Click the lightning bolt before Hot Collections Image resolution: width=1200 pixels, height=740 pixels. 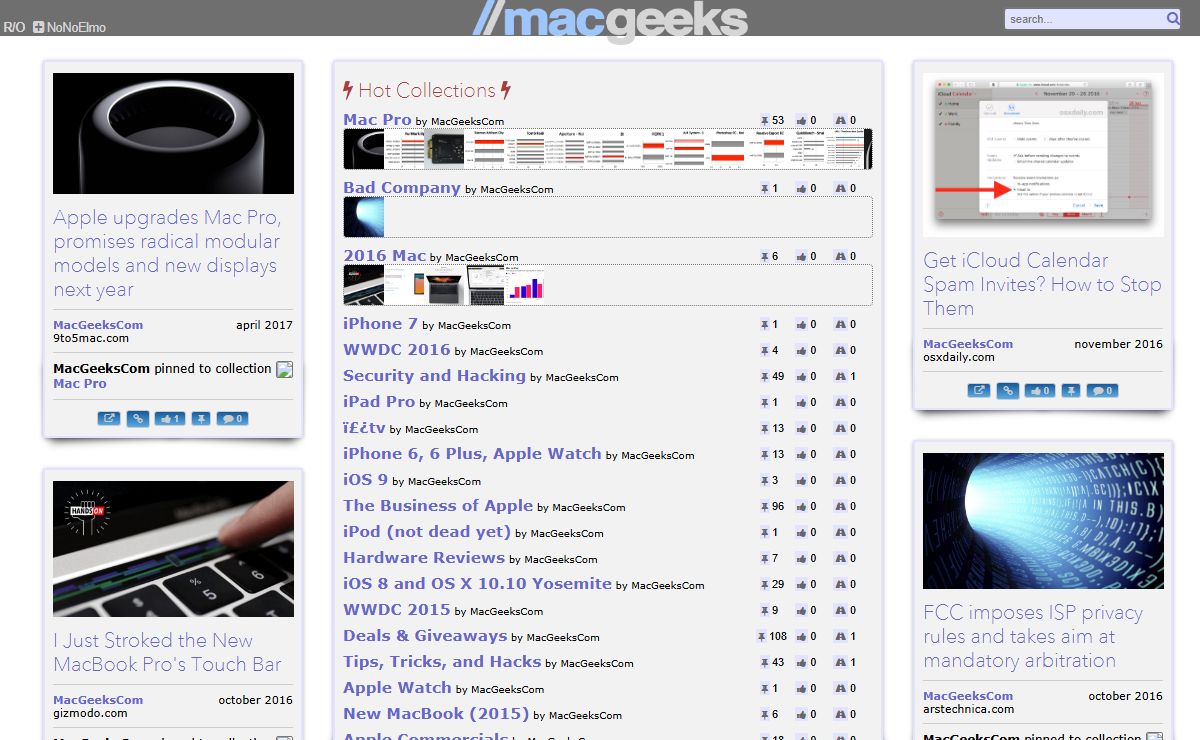[x=348, y=90]
